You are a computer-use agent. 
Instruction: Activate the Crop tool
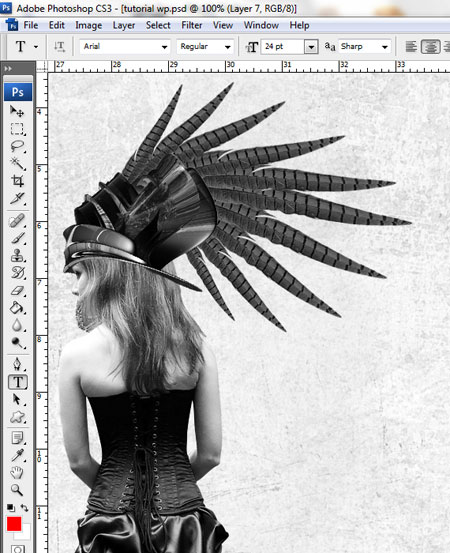17,181
